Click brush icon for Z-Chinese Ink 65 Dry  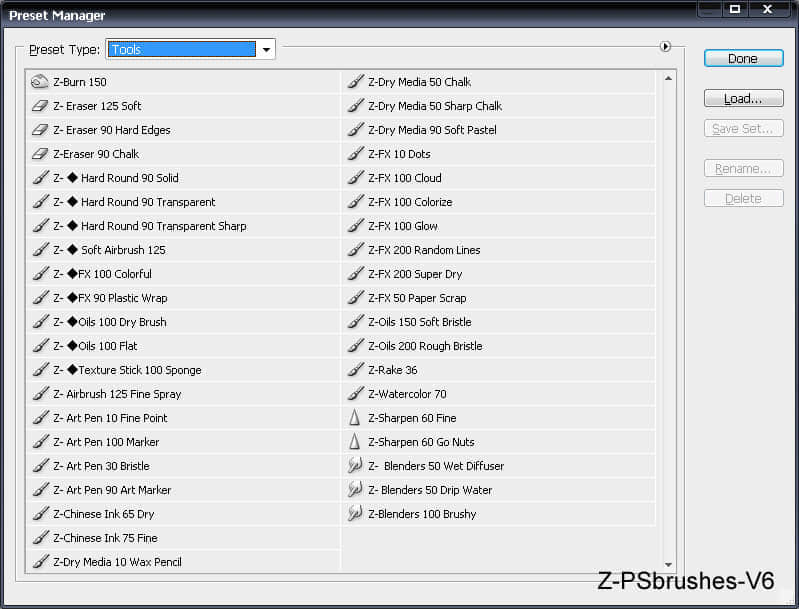41,513
